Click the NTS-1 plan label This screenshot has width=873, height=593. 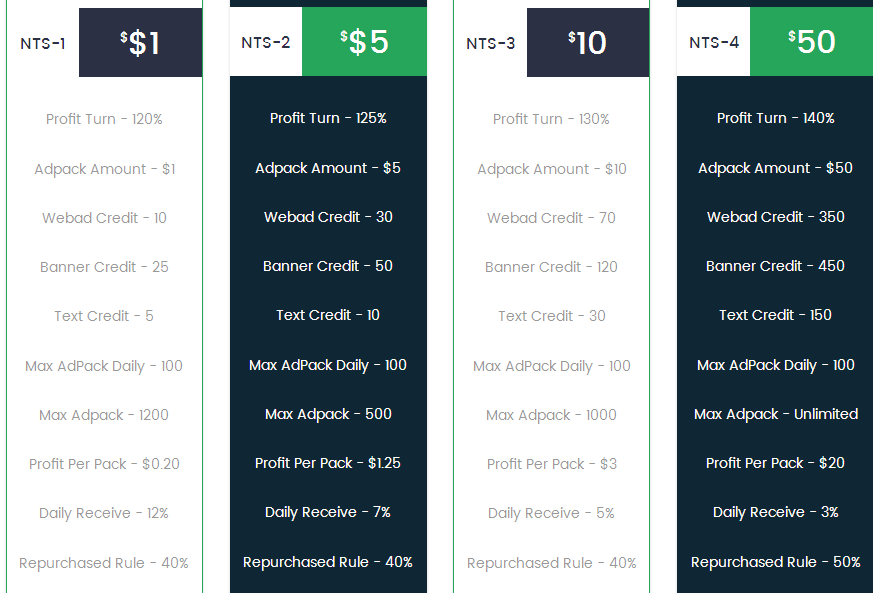[x=43, y=43]
